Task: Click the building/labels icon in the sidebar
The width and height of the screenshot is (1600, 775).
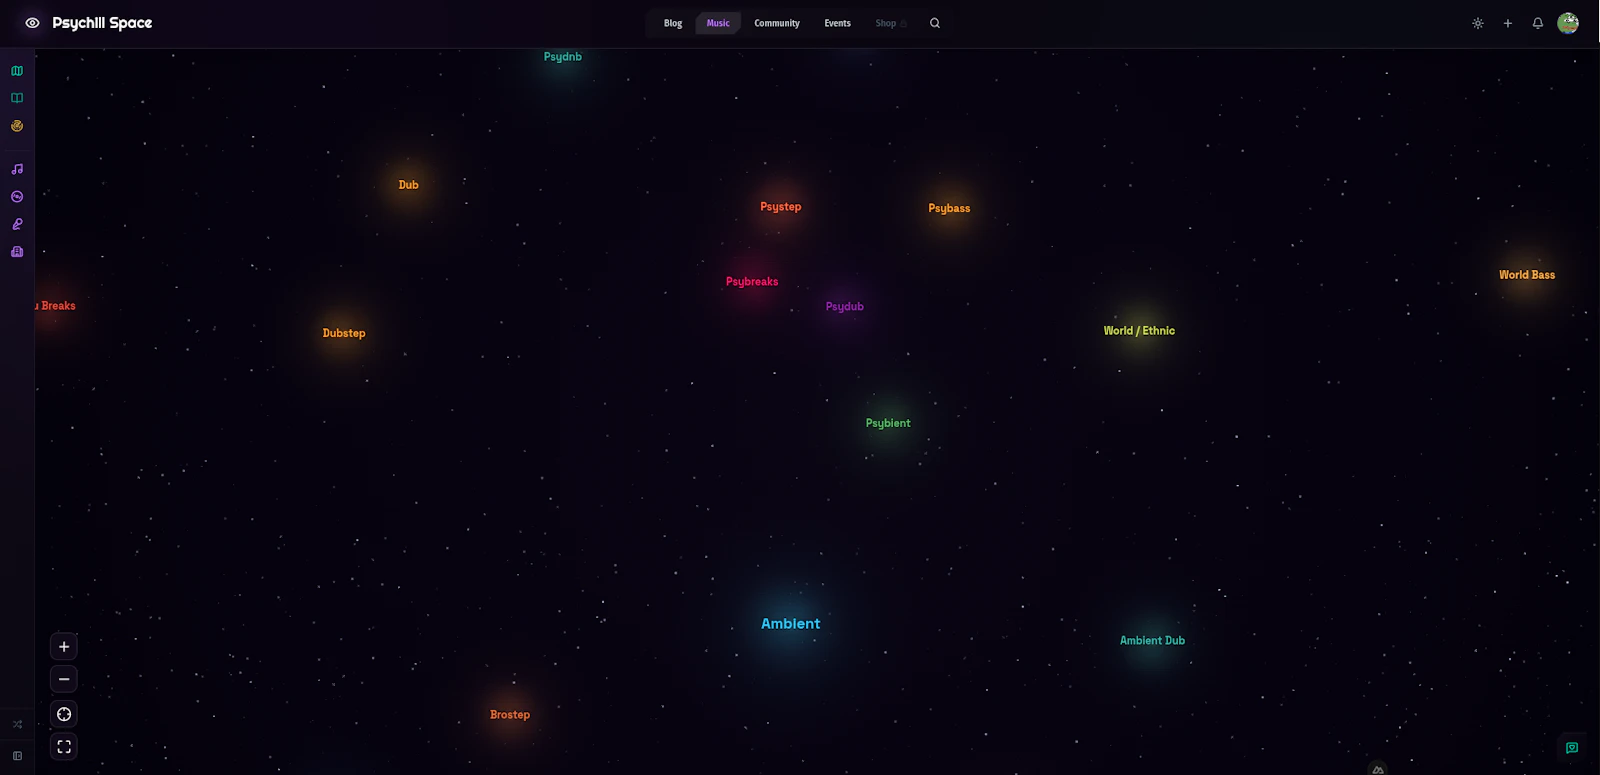Action: pos(17,252)
